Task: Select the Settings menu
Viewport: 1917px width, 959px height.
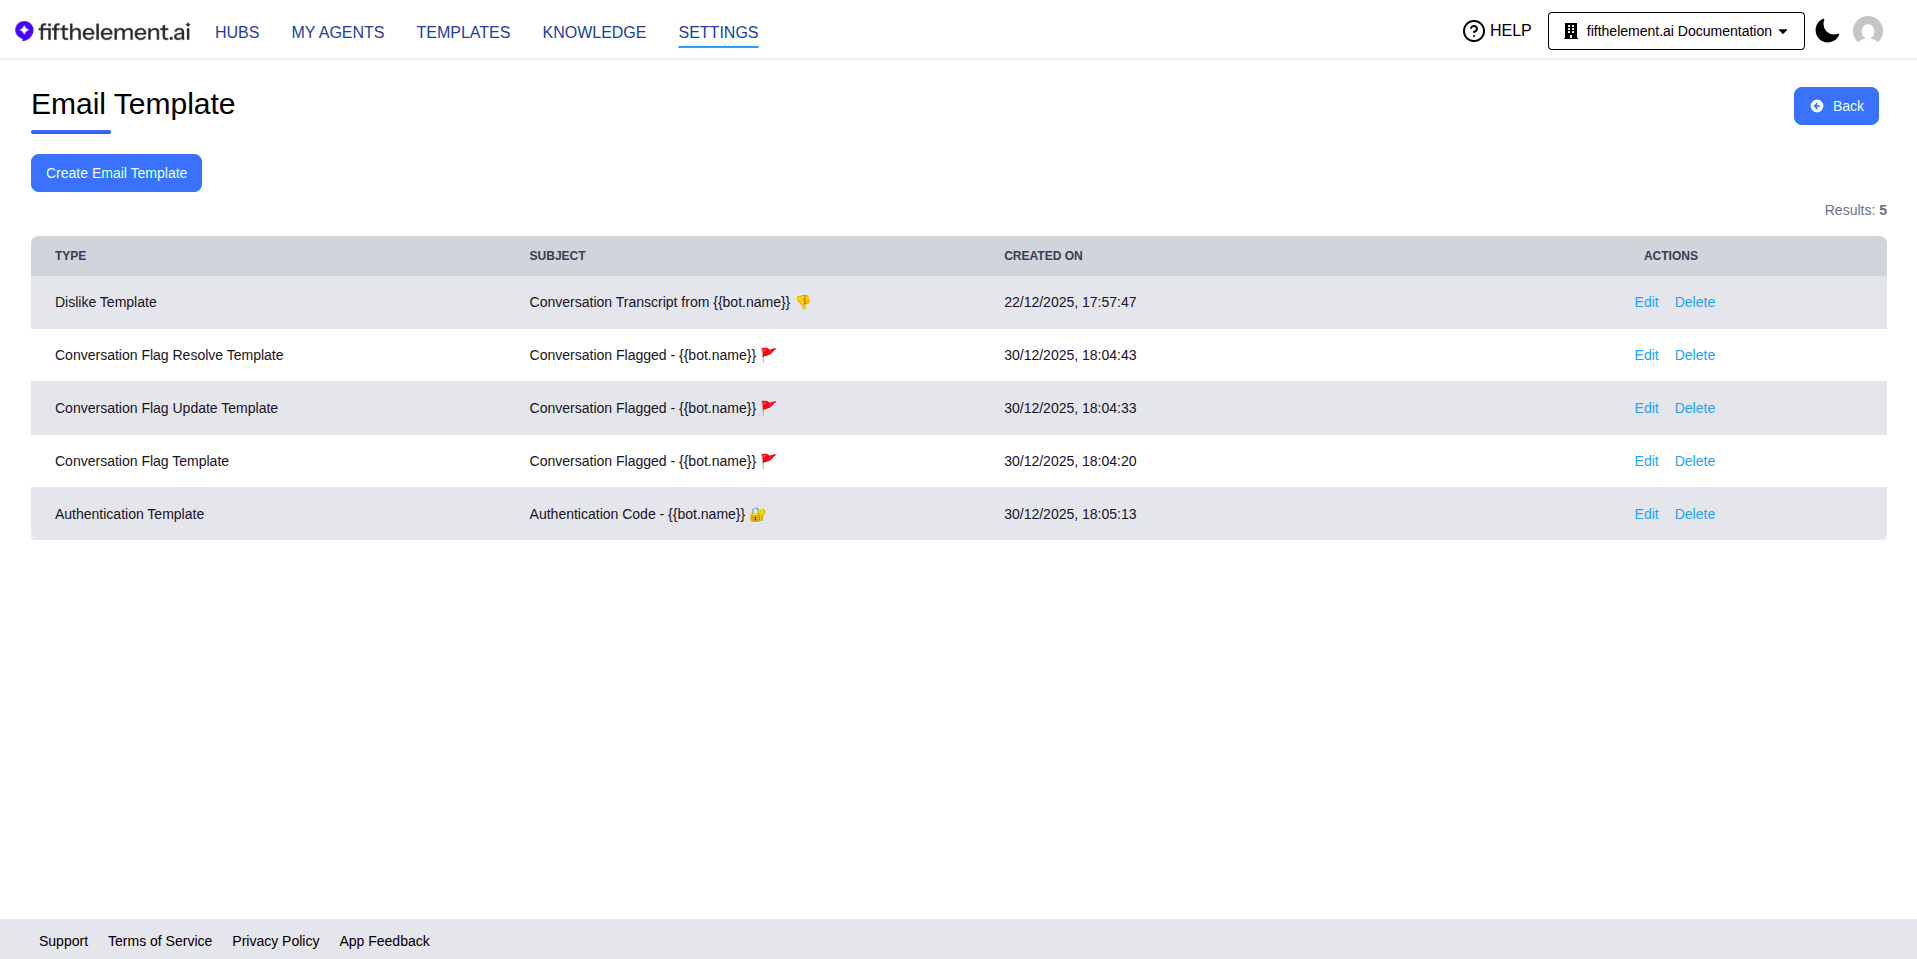Action: pyautogui.click(x=718, y=32)
